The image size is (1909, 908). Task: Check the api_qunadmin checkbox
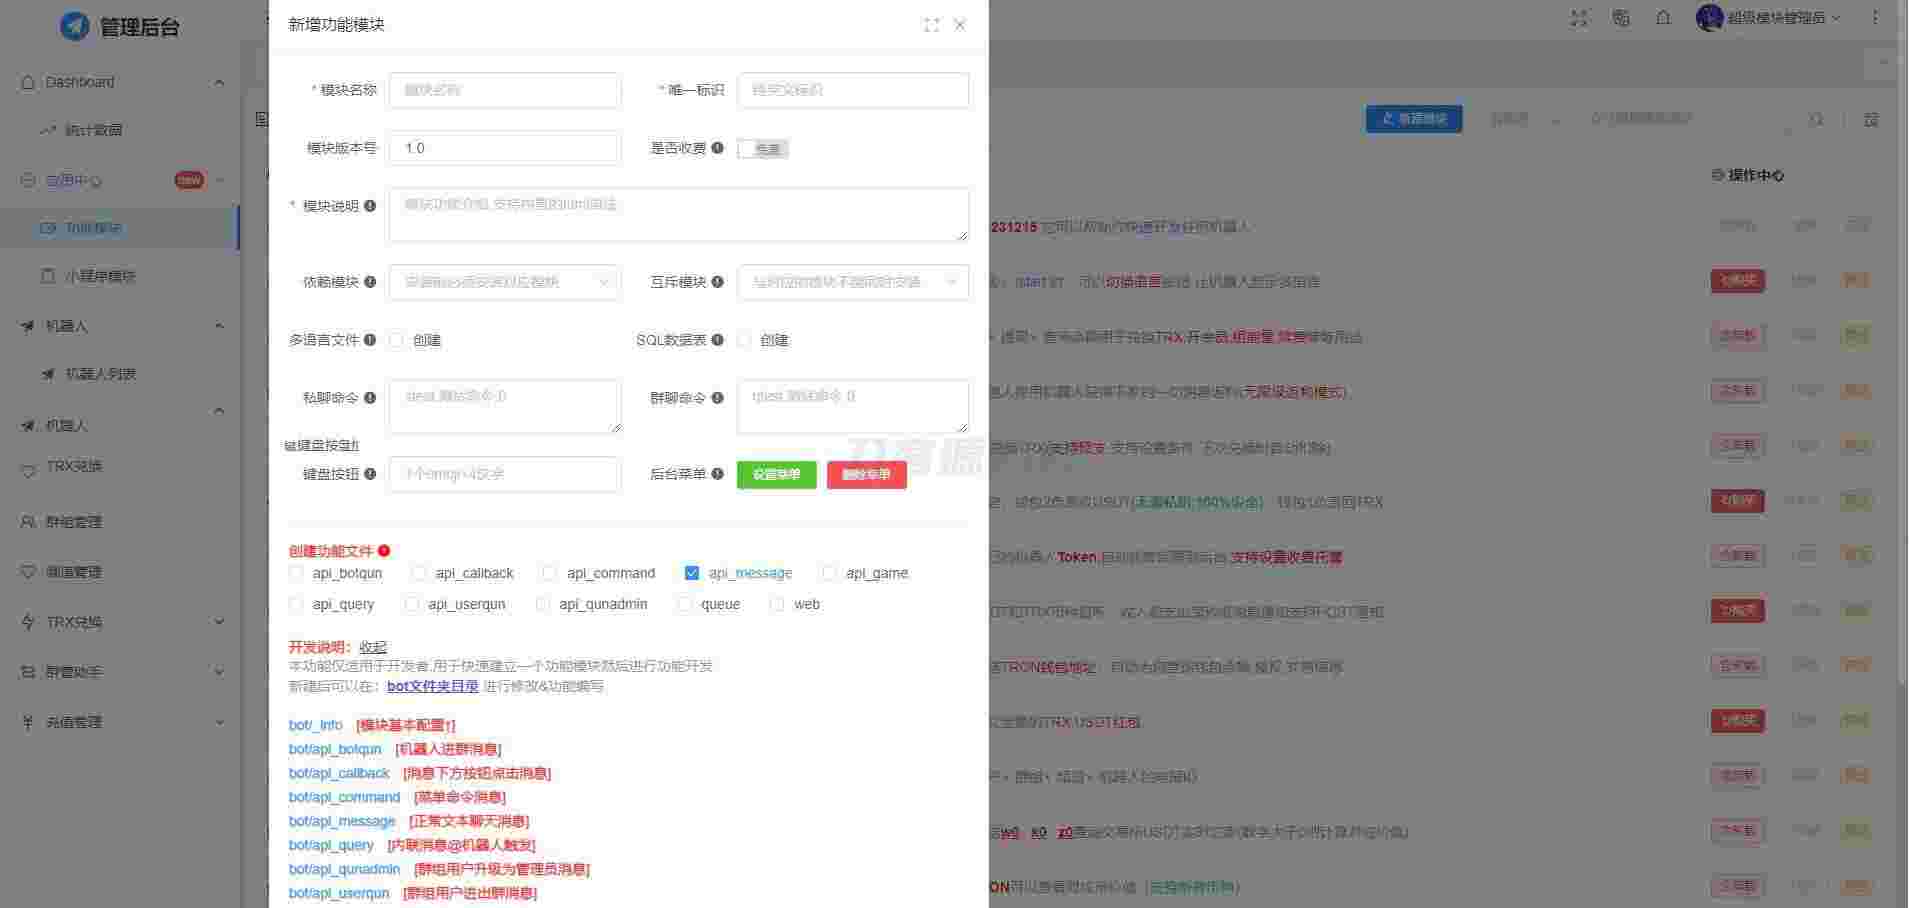[x=543, y=604]
